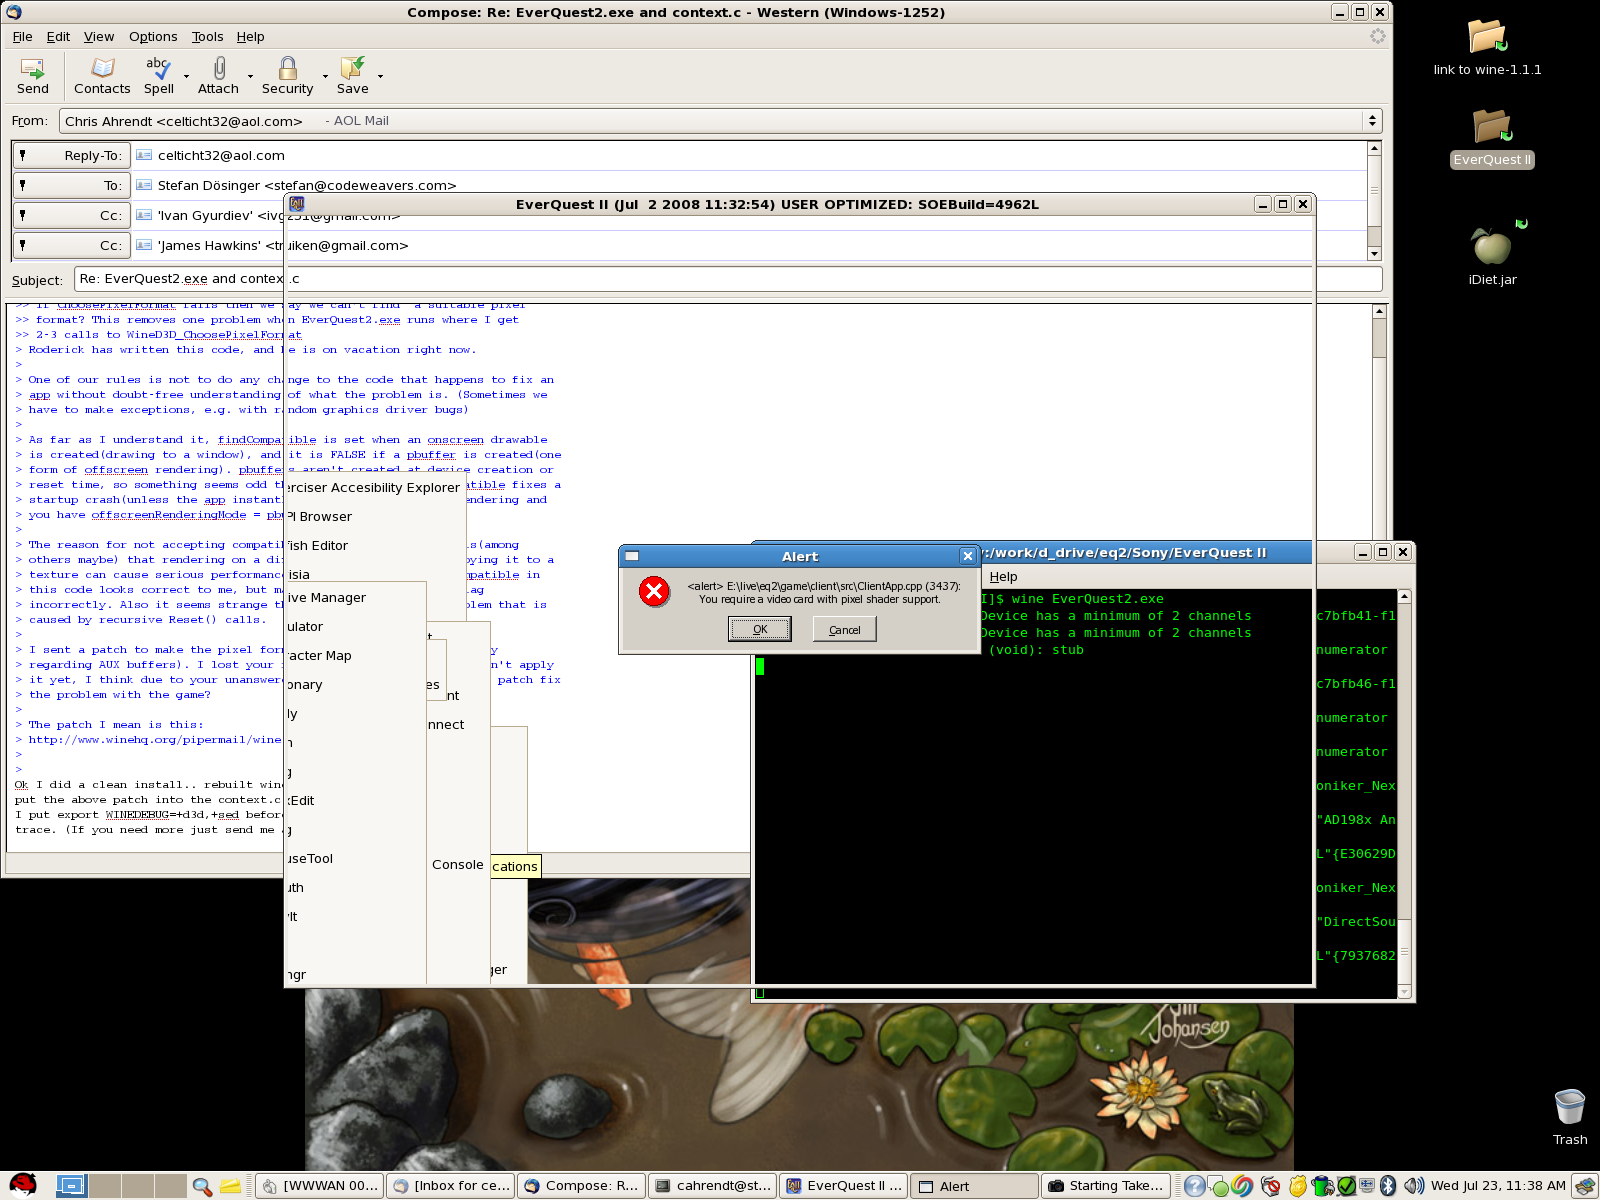
Task: Click the volume speaker tray icon
Action: (1413, 1186)
